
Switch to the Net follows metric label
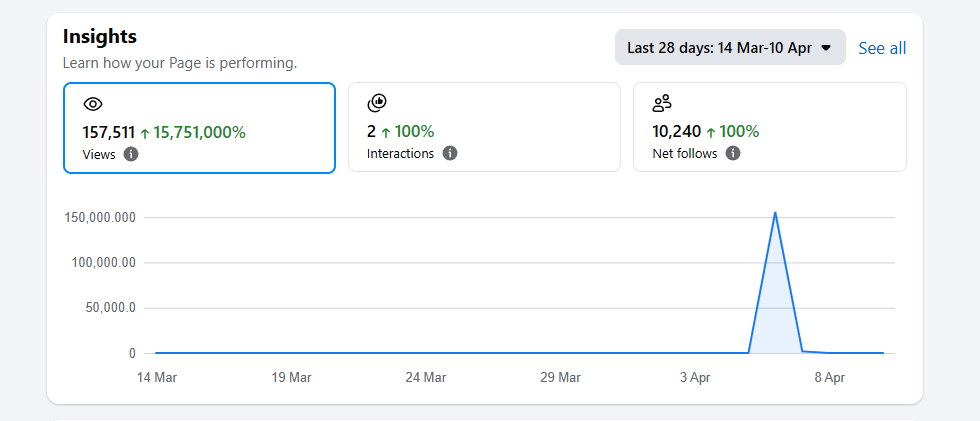(x=685, y=153)
